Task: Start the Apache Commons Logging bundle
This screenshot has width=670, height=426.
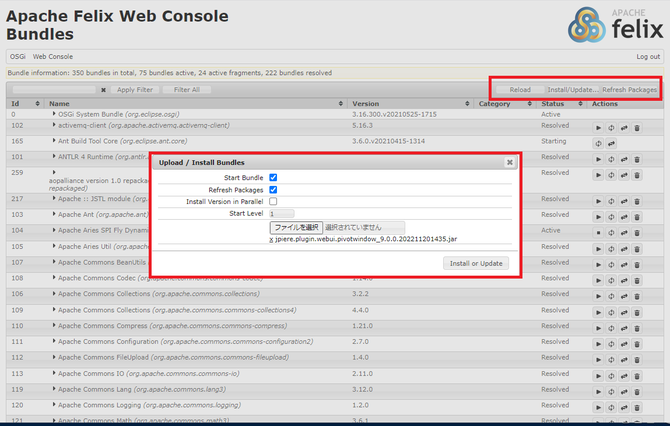Action: tap(598, 408)
